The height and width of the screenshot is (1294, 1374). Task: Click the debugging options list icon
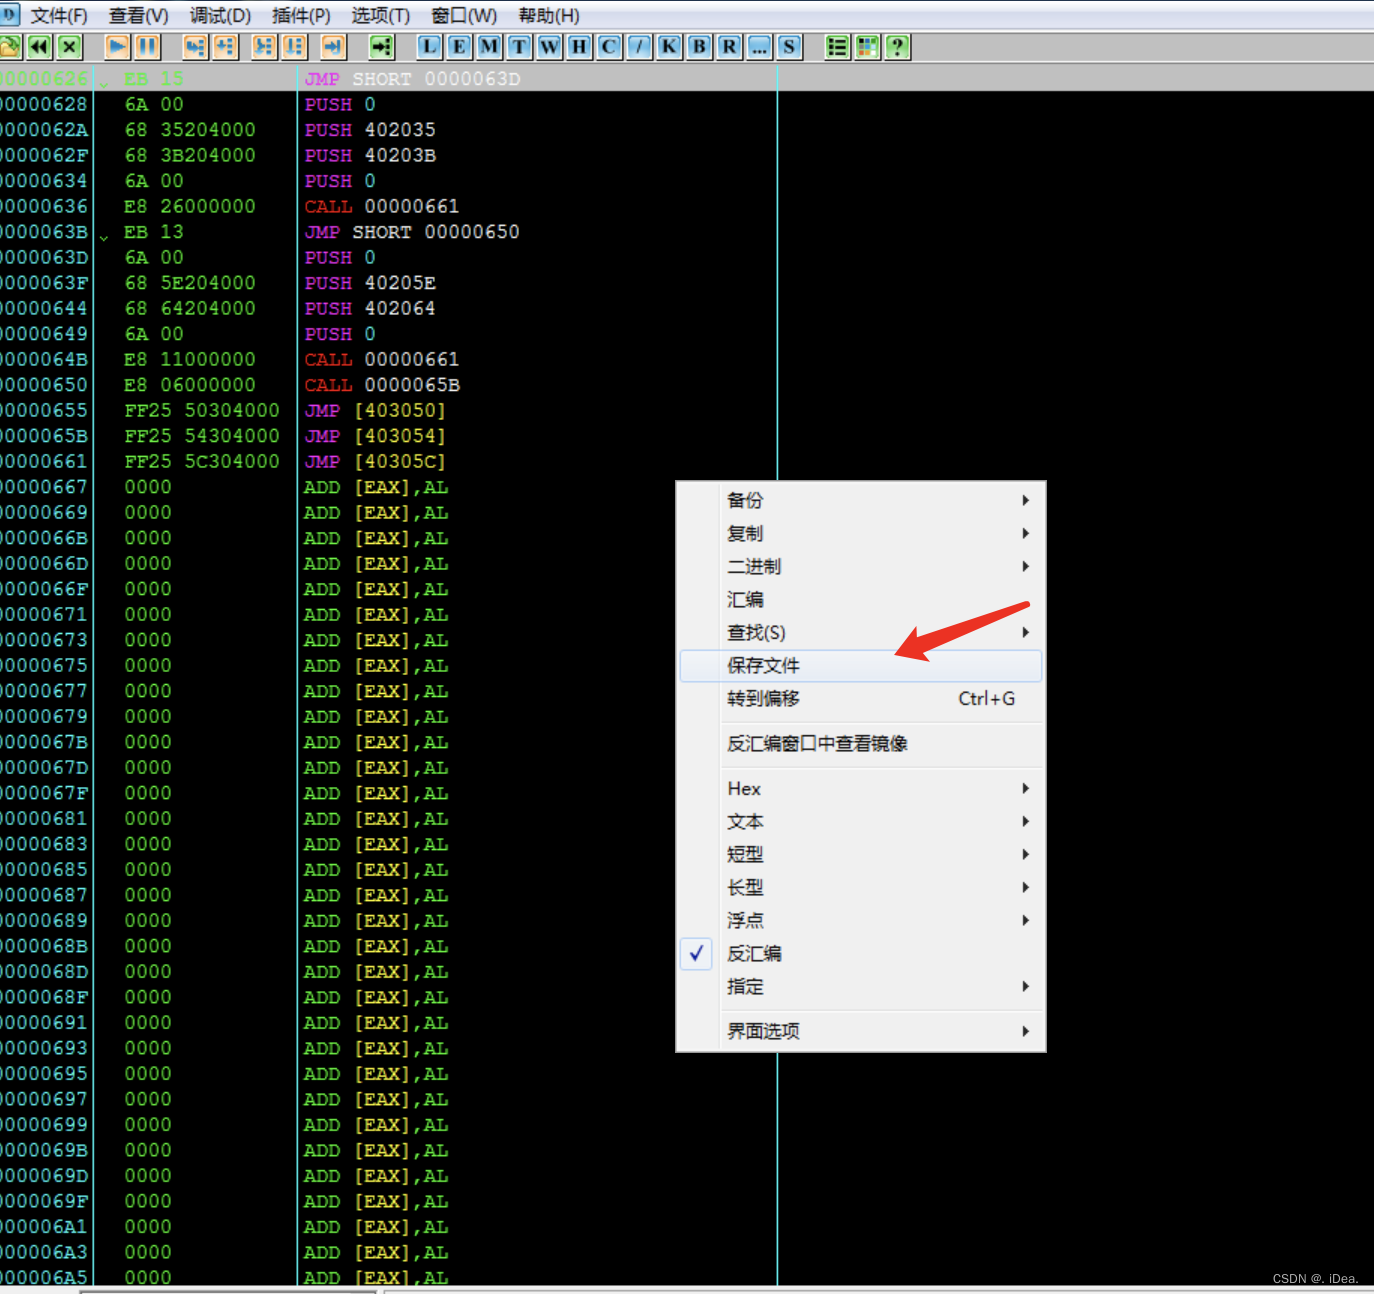[837, 46]
